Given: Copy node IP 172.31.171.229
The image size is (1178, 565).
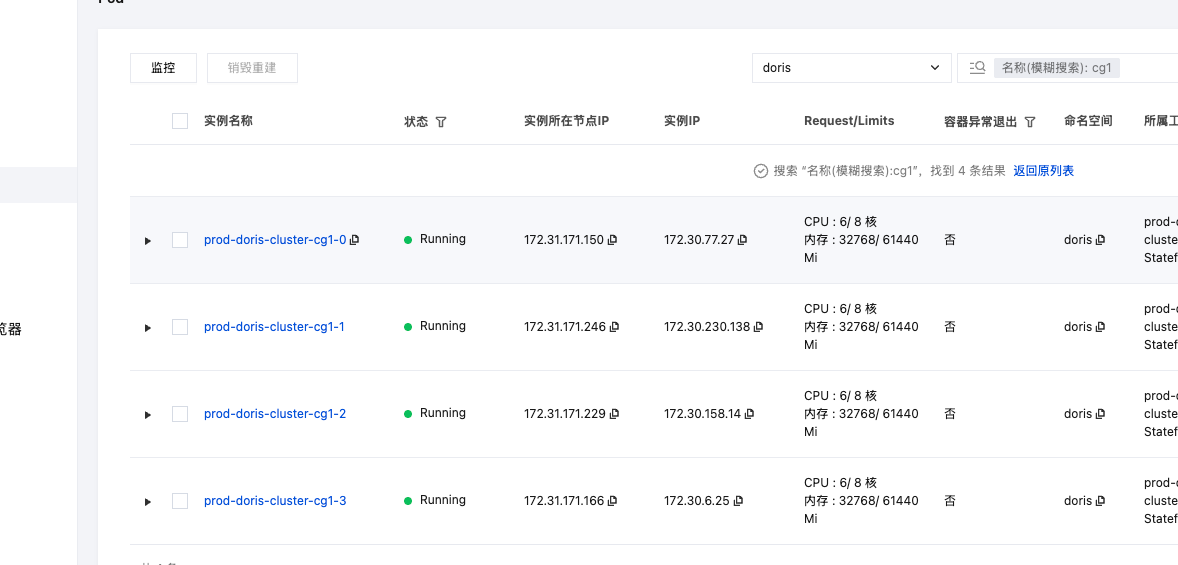Looking at the screenshot, I should point(613,414).
